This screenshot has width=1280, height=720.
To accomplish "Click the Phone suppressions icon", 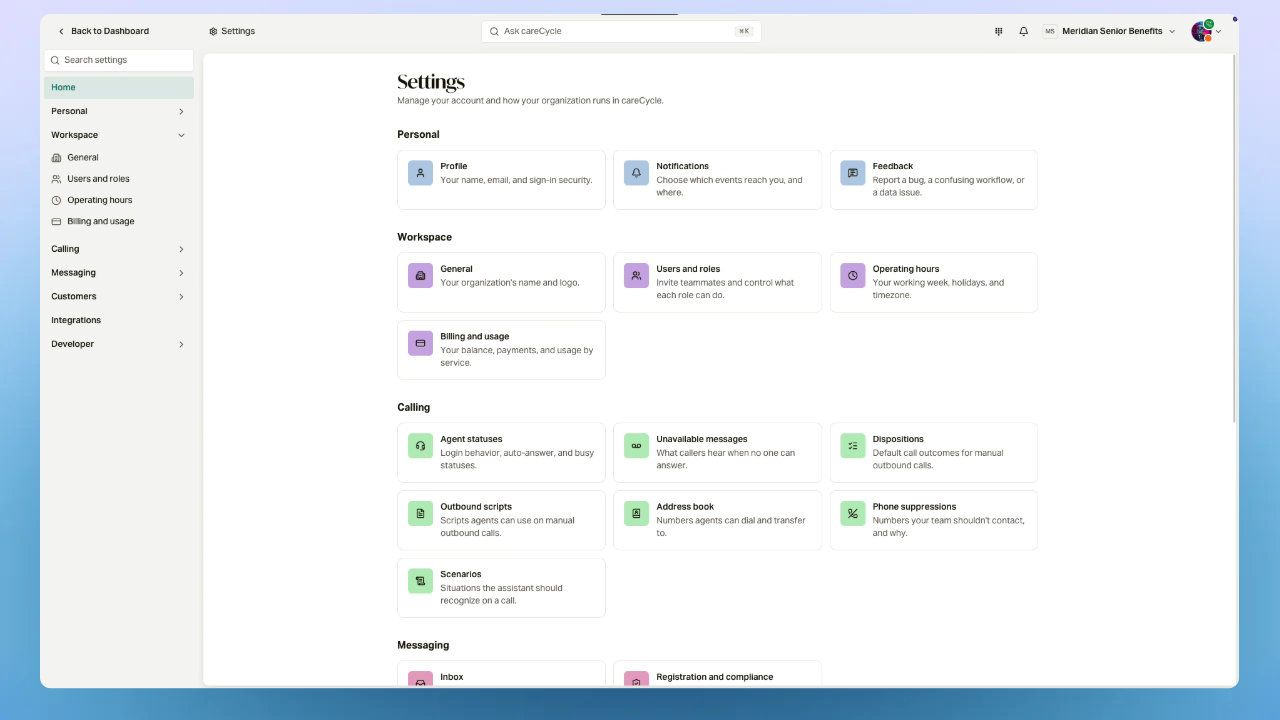I will (x=853, y=513).
